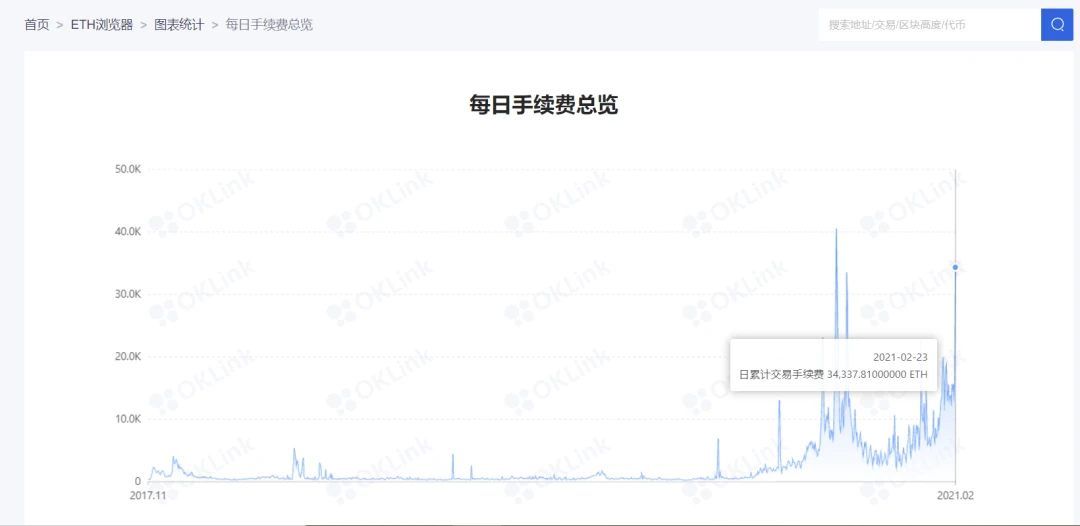Click the 10.0K y-axis label
Viewport: 1080px width, 526px height.
pos(128,419)
